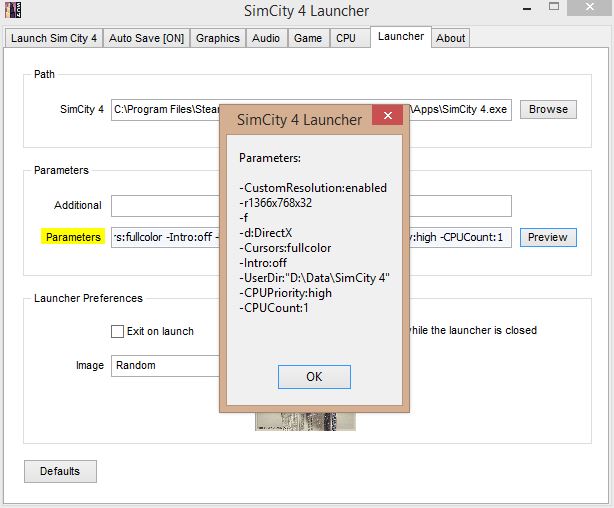
Task: Click the Browse button for SimCity 4 path
Action: tap(548, 109)
